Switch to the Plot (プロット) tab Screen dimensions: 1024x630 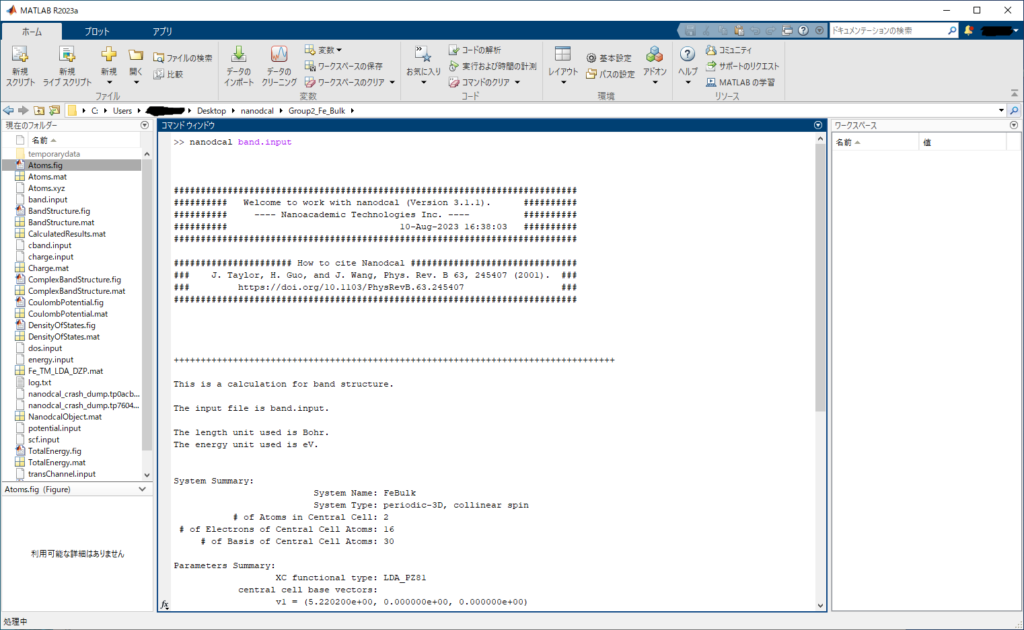tap(97, 31)
